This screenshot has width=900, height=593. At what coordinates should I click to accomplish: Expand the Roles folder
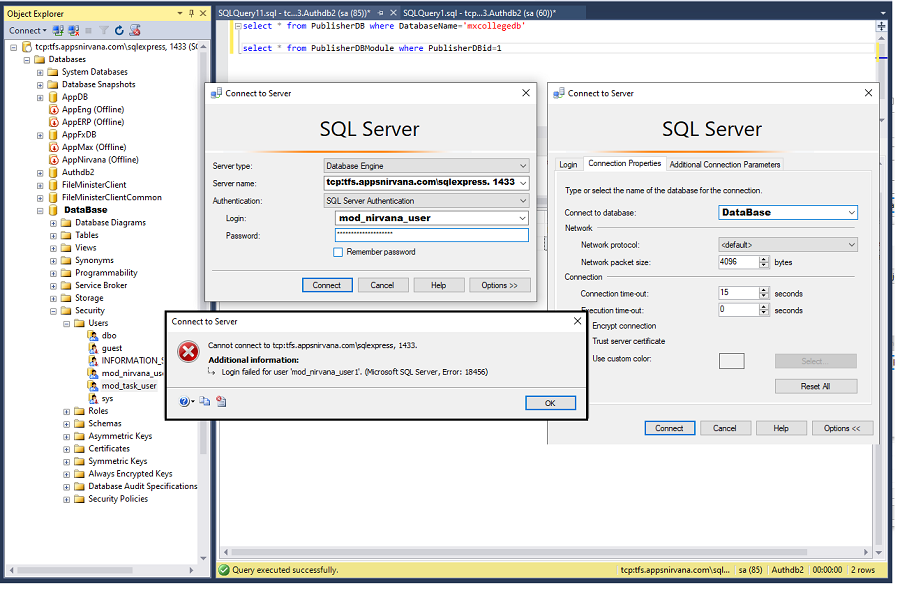pos(67,412)
